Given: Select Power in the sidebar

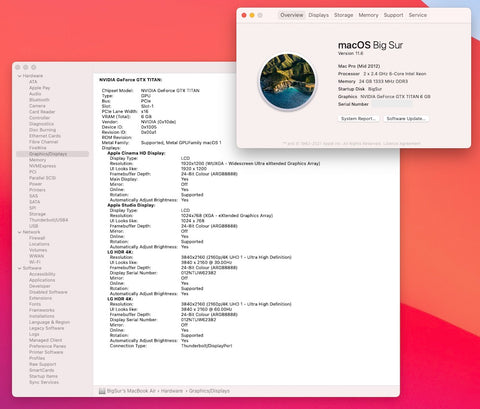Looking at the screenshot, I should [x=35, y=184].
